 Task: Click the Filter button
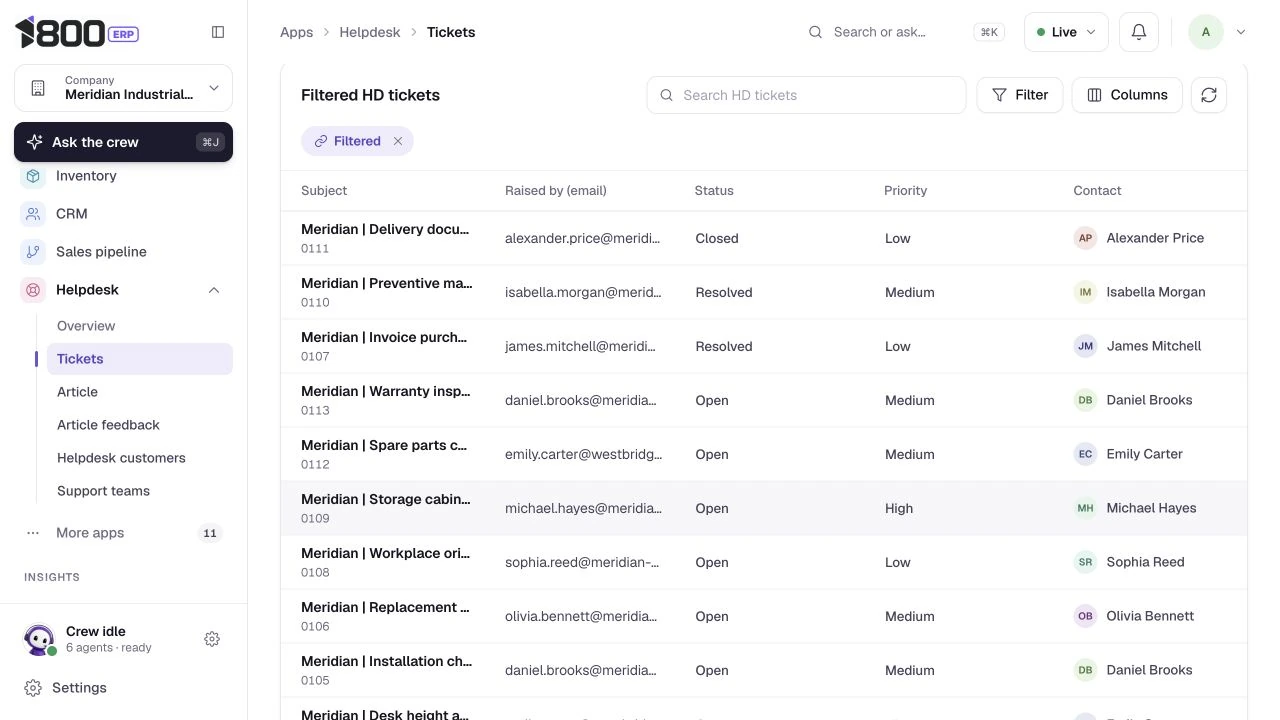coord(1020,95)
